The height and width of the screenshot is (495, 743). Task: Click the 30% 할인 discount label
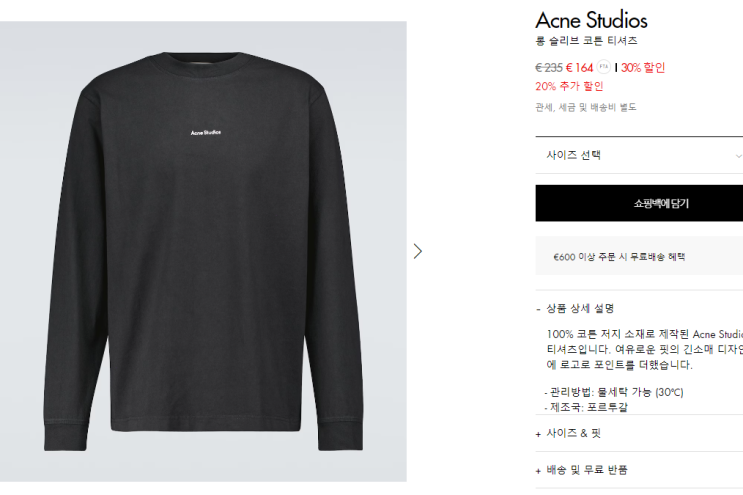pyautogui.click(x=643, y=68)
